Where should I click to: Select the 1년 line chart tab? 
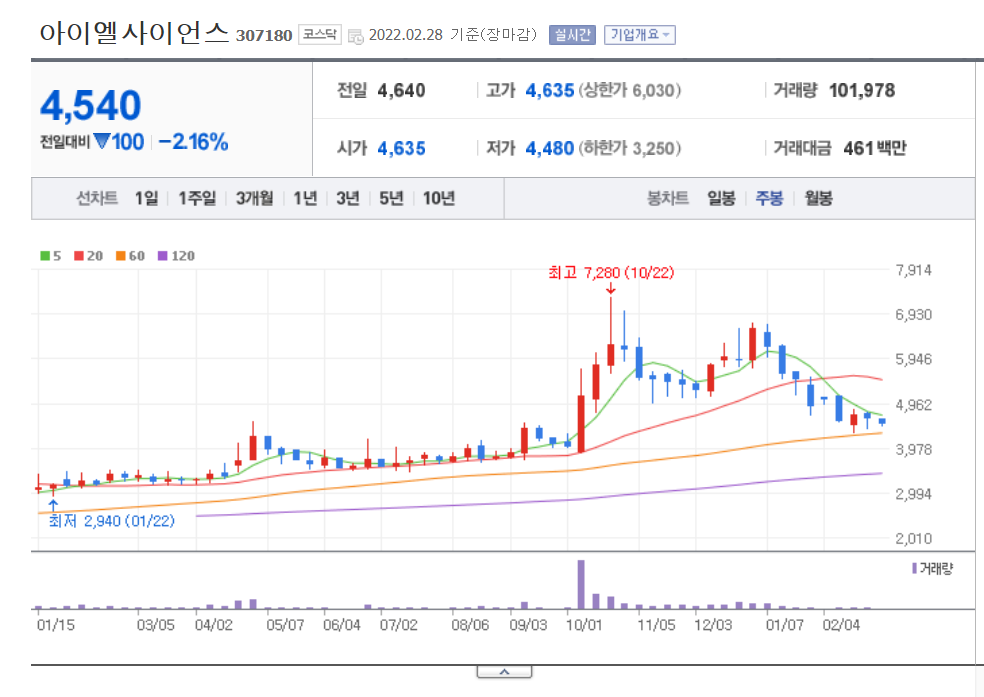[305, 198]
